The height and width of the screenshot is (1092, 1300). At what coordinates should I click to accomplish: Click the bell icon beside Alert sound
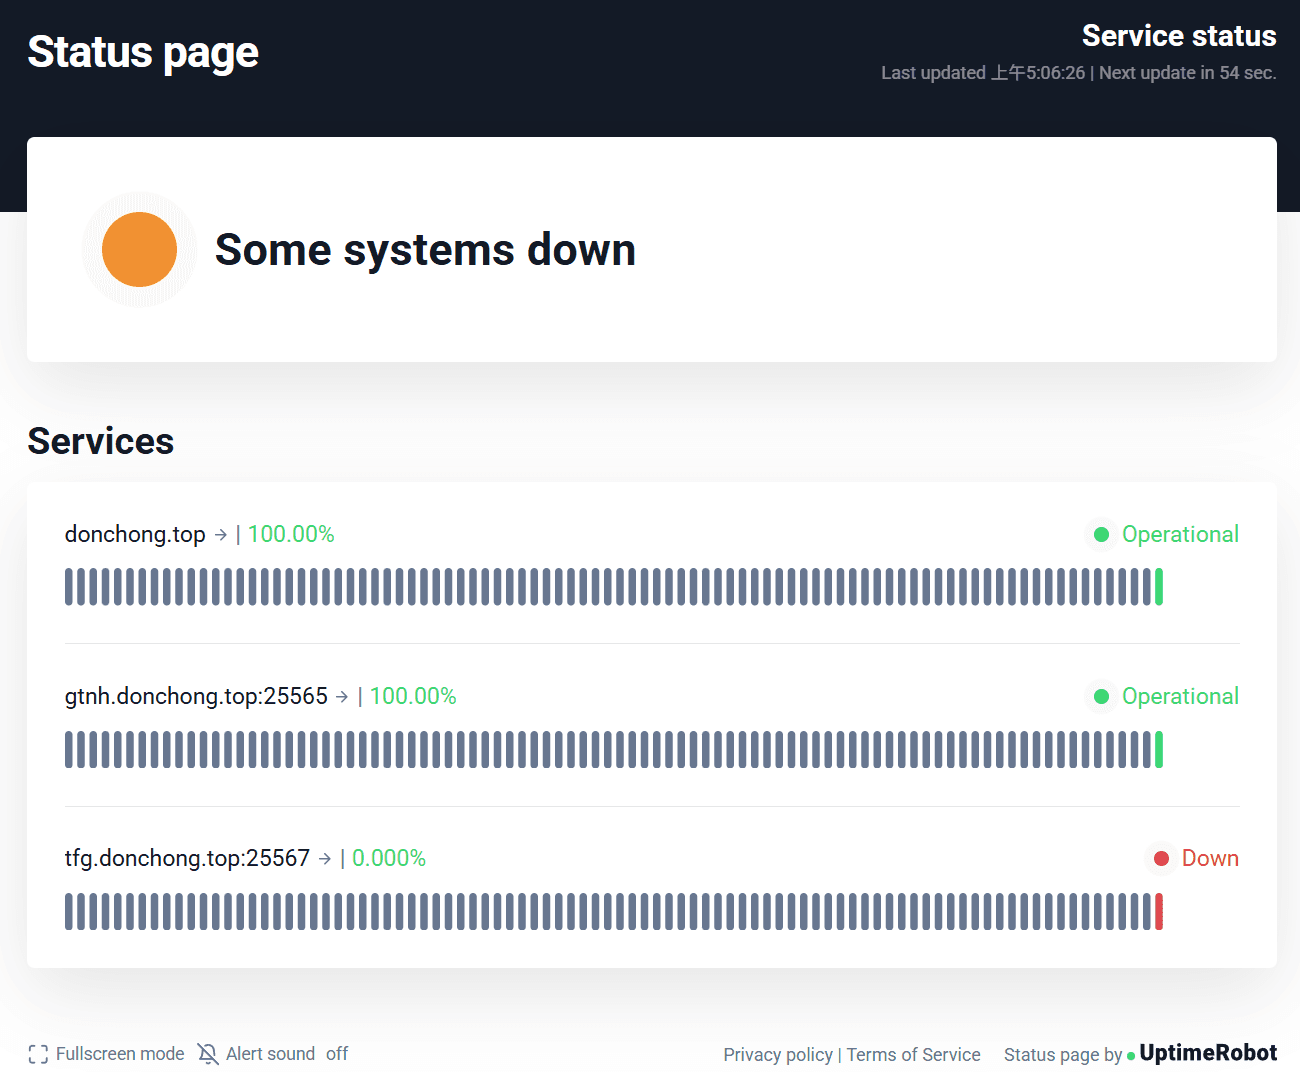208,1054
